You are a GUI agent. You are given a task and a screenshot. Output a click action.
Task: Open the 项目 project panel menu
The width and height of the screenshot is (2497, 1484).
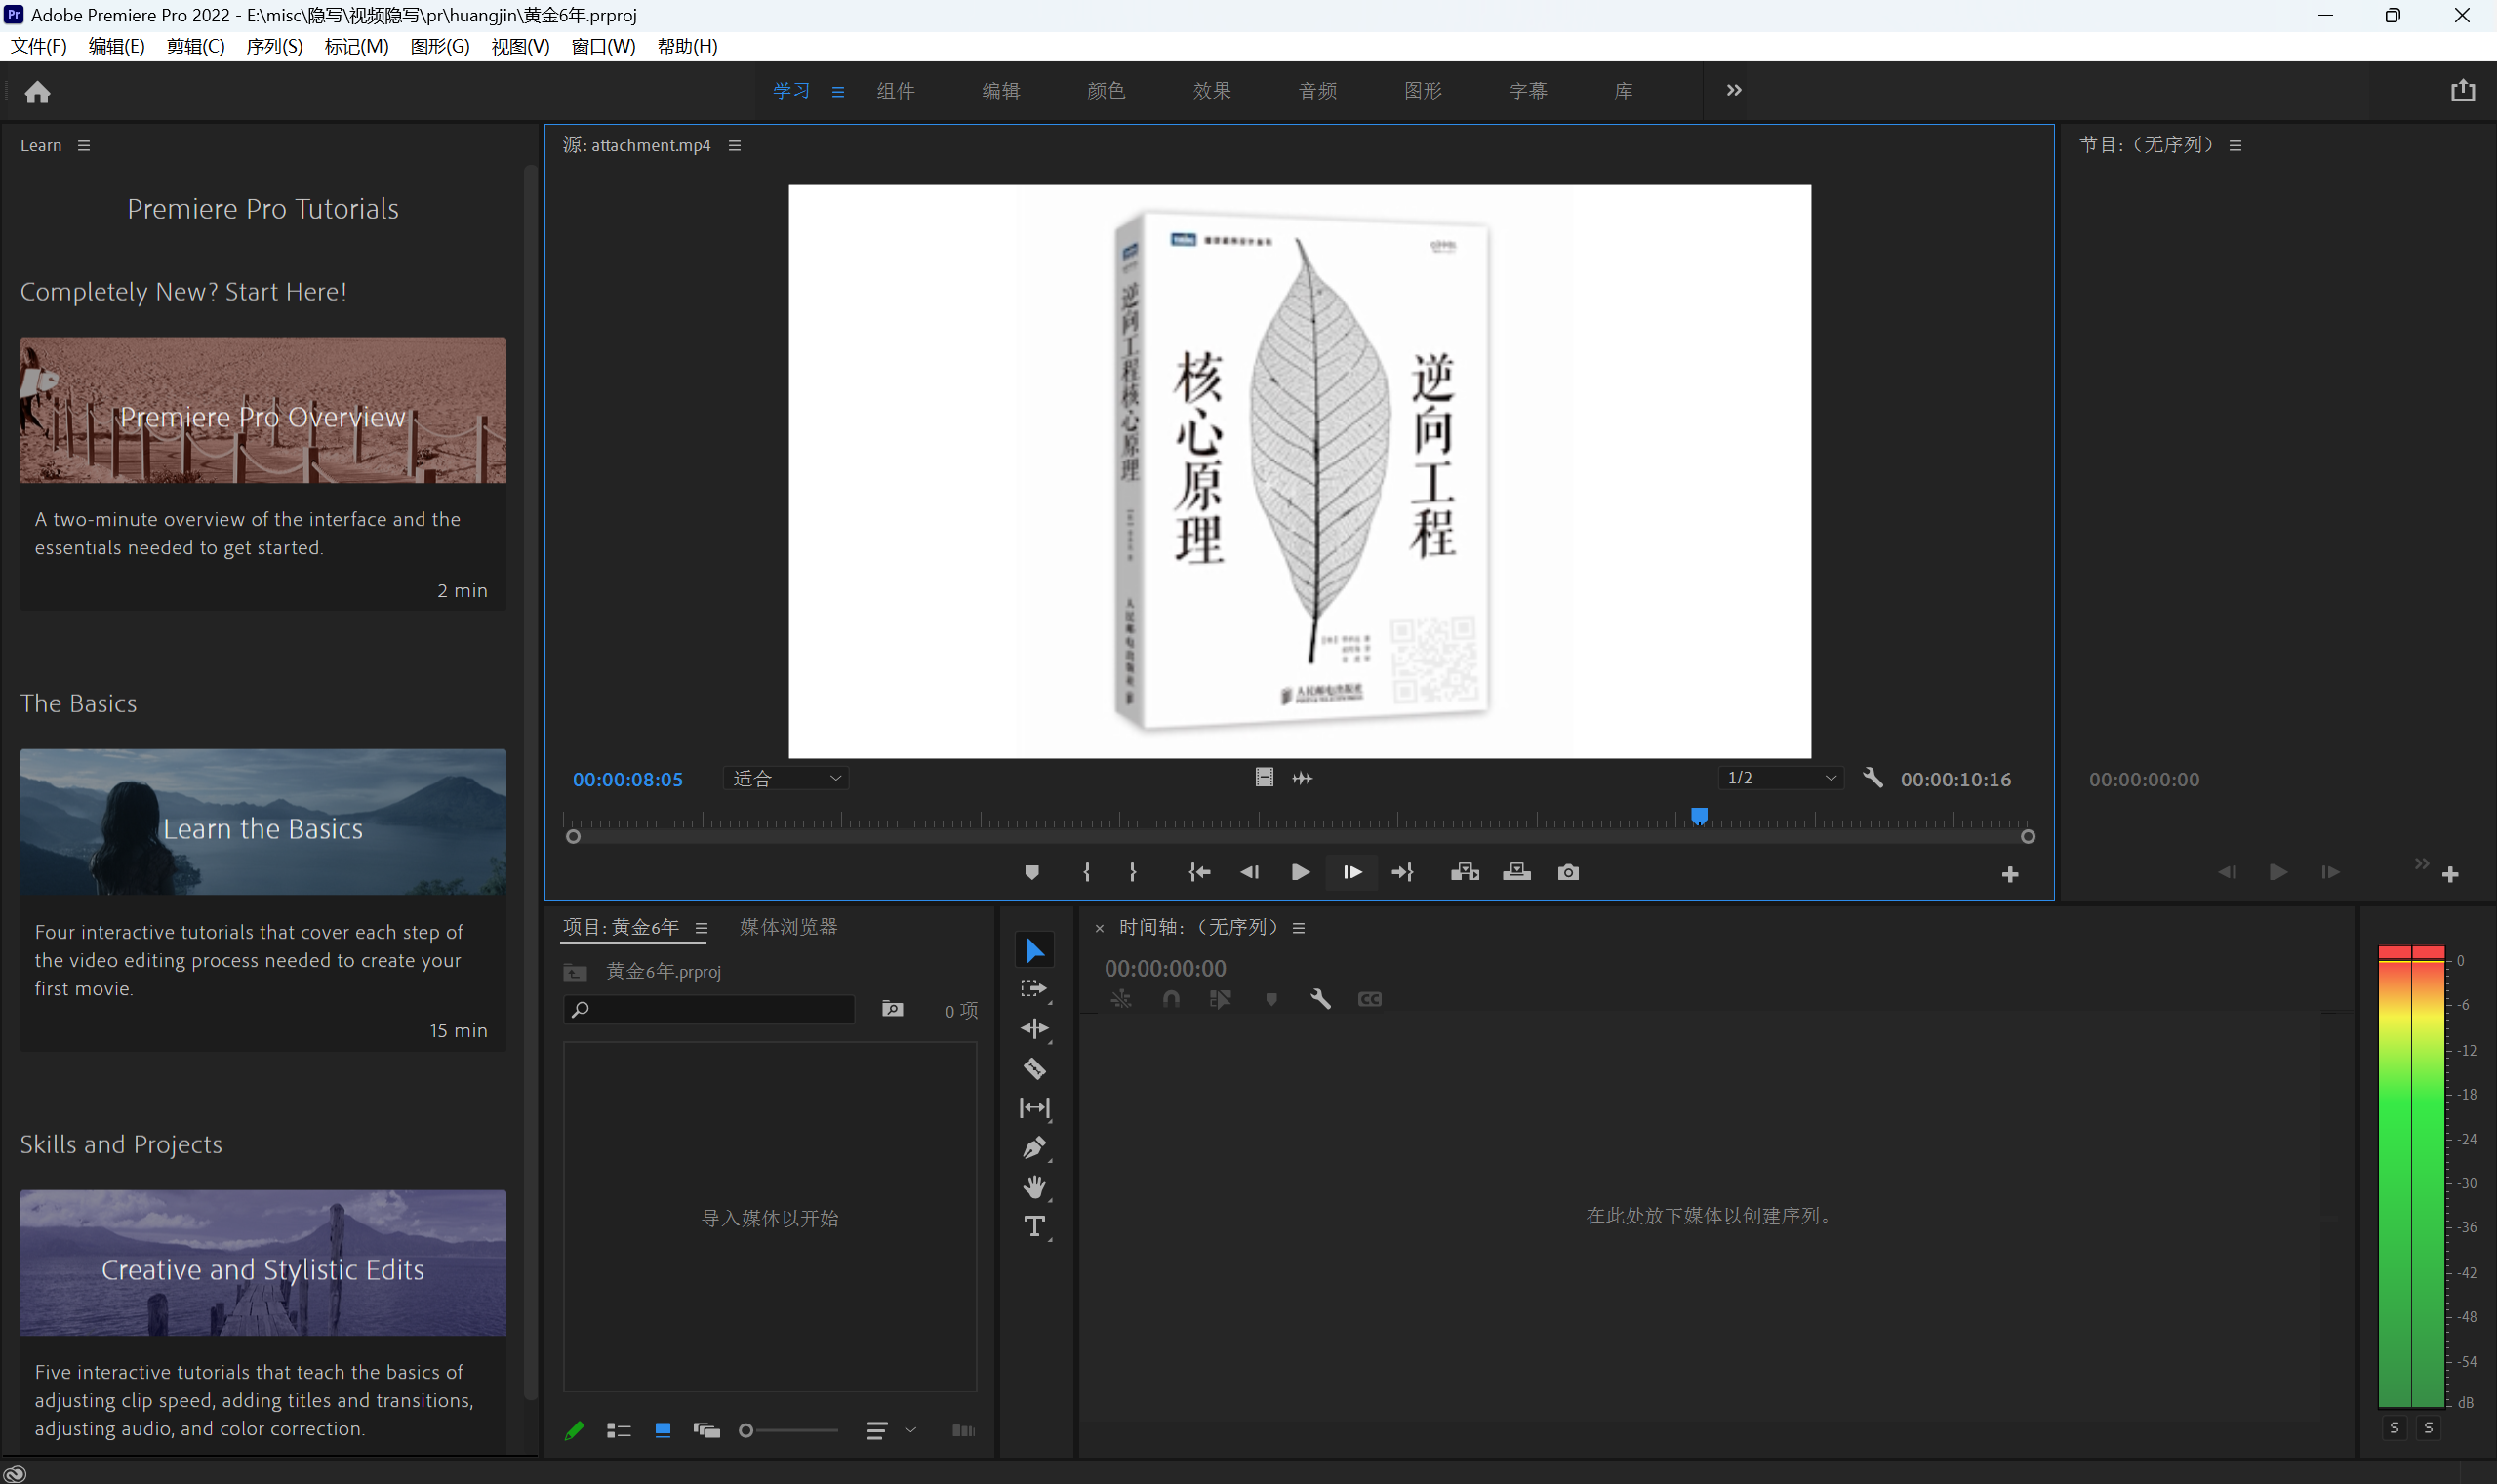tap(701, 928)
